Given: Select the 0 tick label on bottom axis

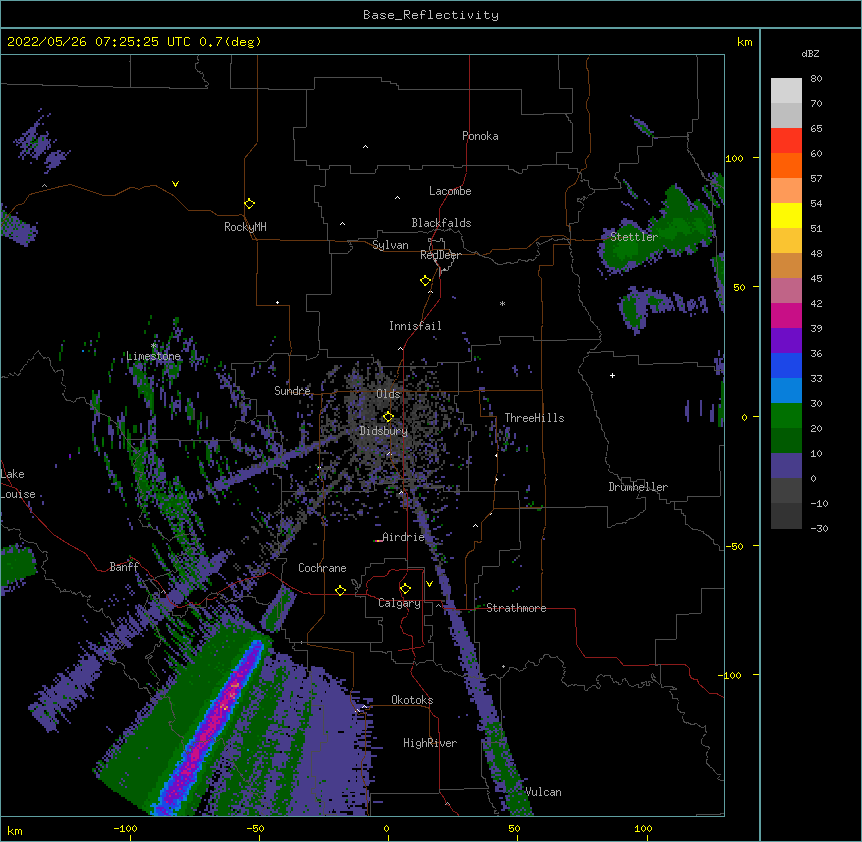Looking at the screenshot, I should click(386, 829).
